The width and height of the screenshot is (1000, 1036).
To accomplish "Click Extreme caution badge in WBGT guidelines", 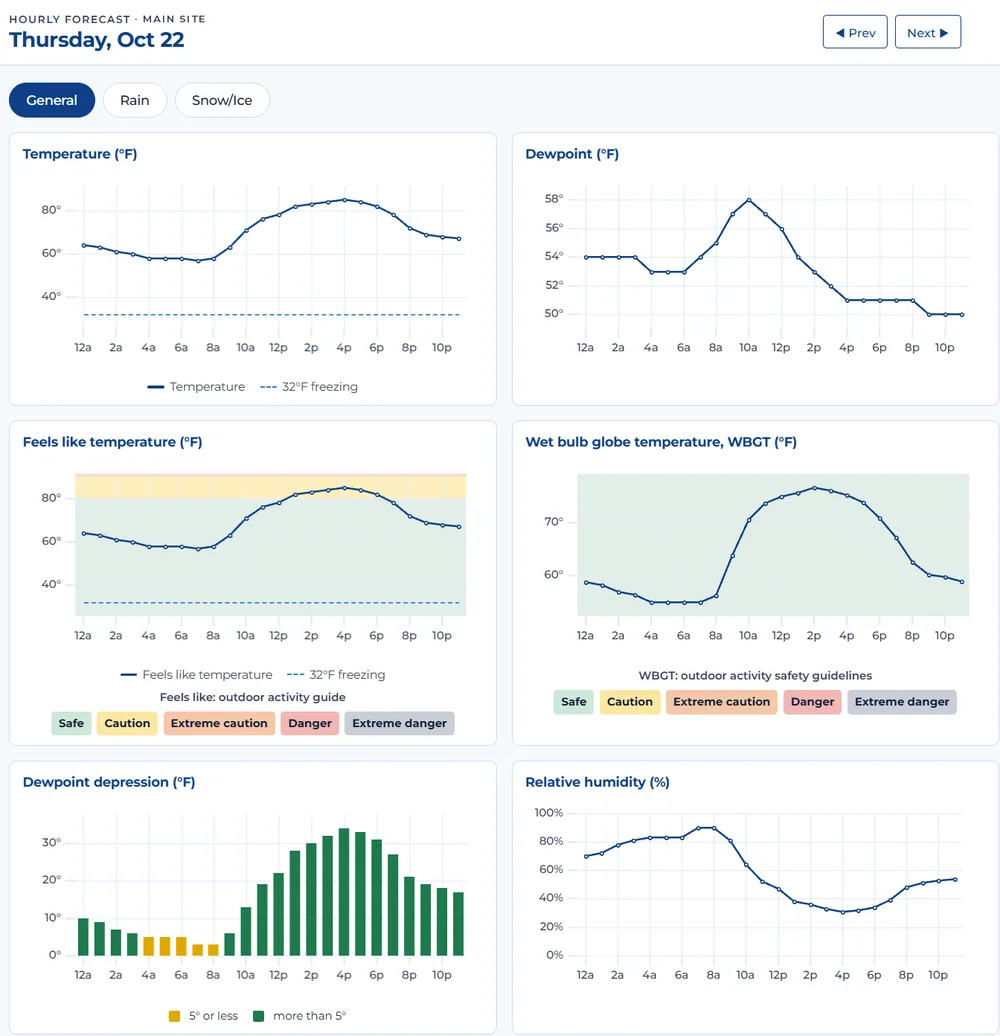I will click(x=721, y=702).
